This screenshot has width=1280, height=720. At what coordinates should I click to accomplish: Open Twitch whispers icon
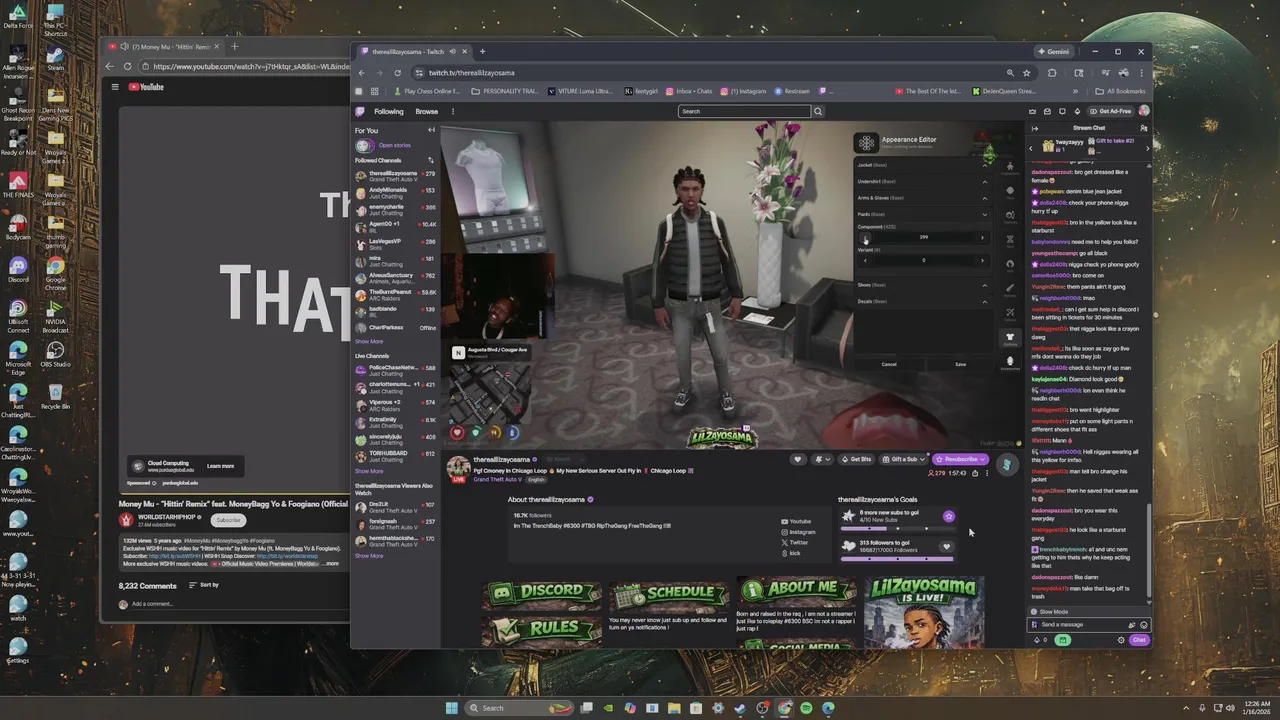tap(1047, 111)
